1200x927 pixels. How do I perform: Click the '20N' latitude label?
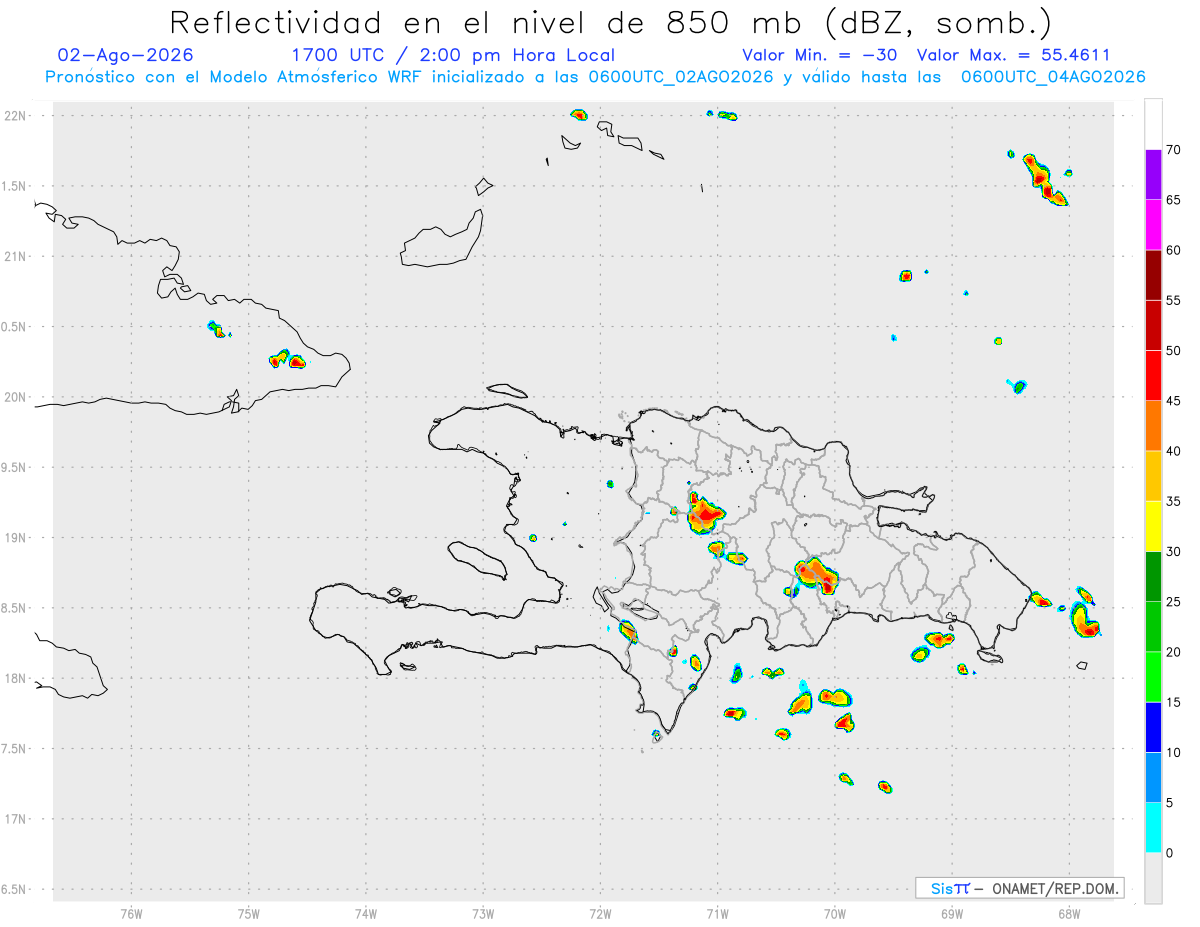(x=16, y=397)
